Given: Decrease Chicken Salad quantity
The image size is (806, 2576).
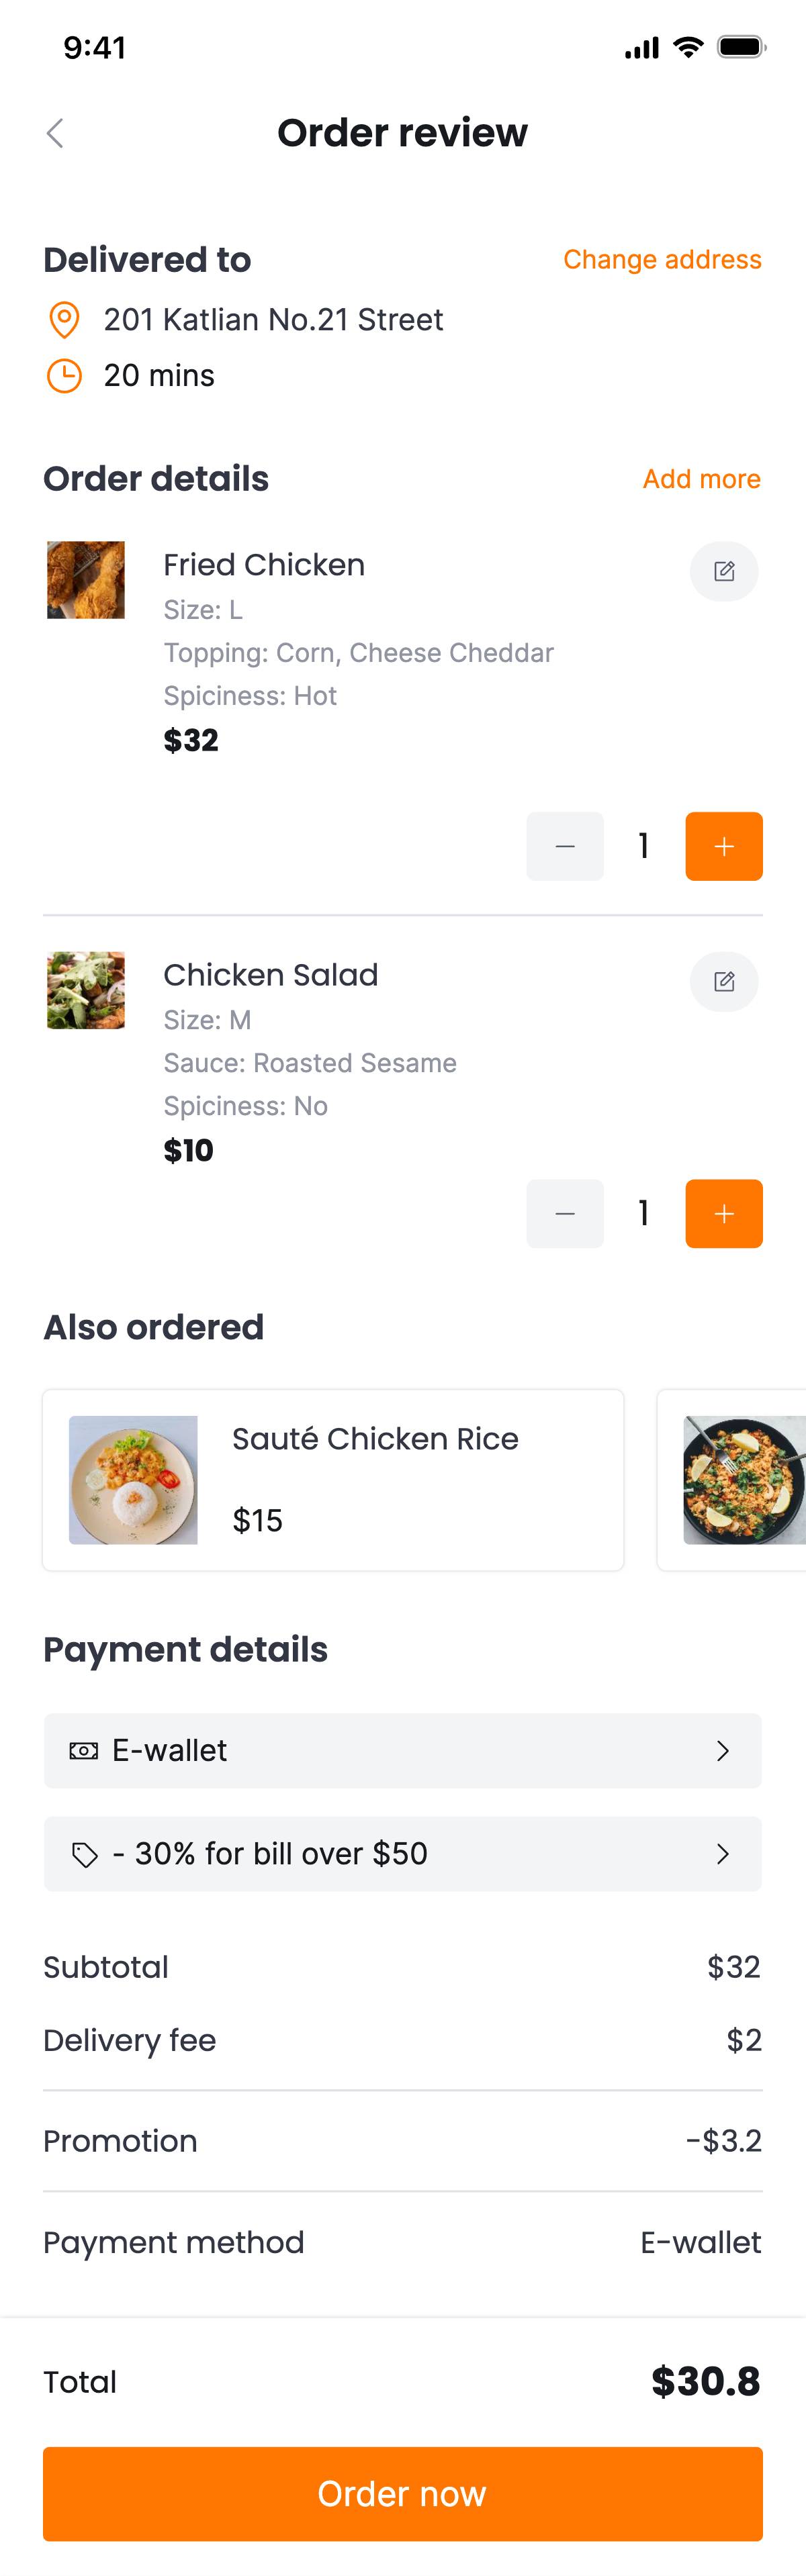Looking at the screenshot, I should coord(565,1213).
